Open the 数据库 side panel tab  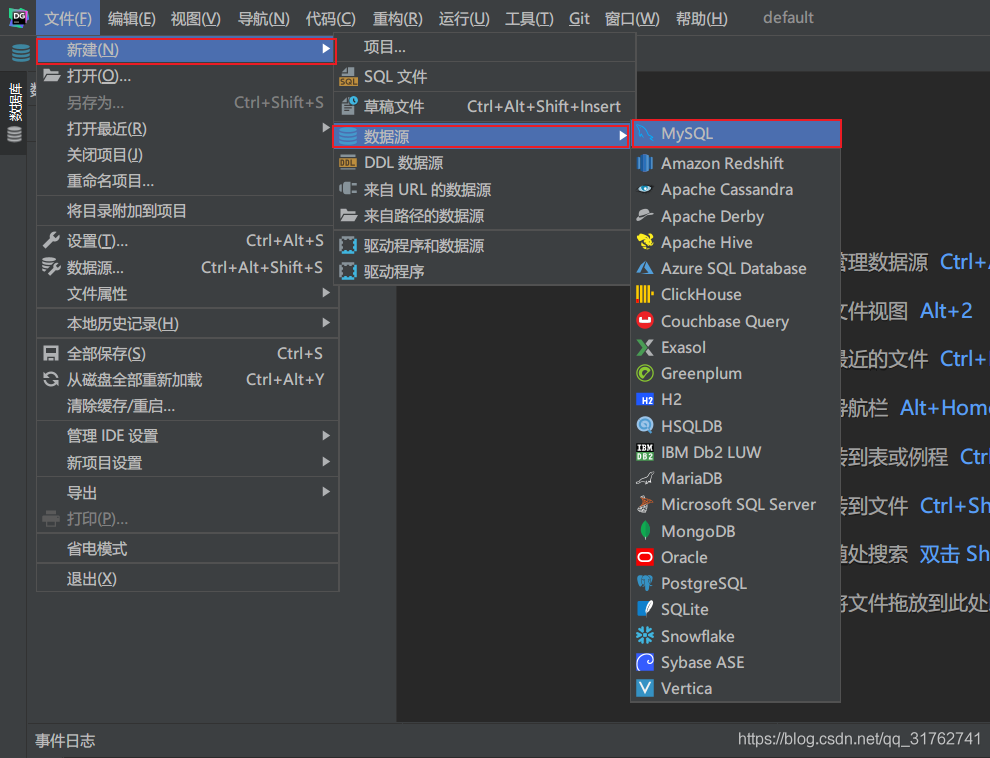click(14, 112)
